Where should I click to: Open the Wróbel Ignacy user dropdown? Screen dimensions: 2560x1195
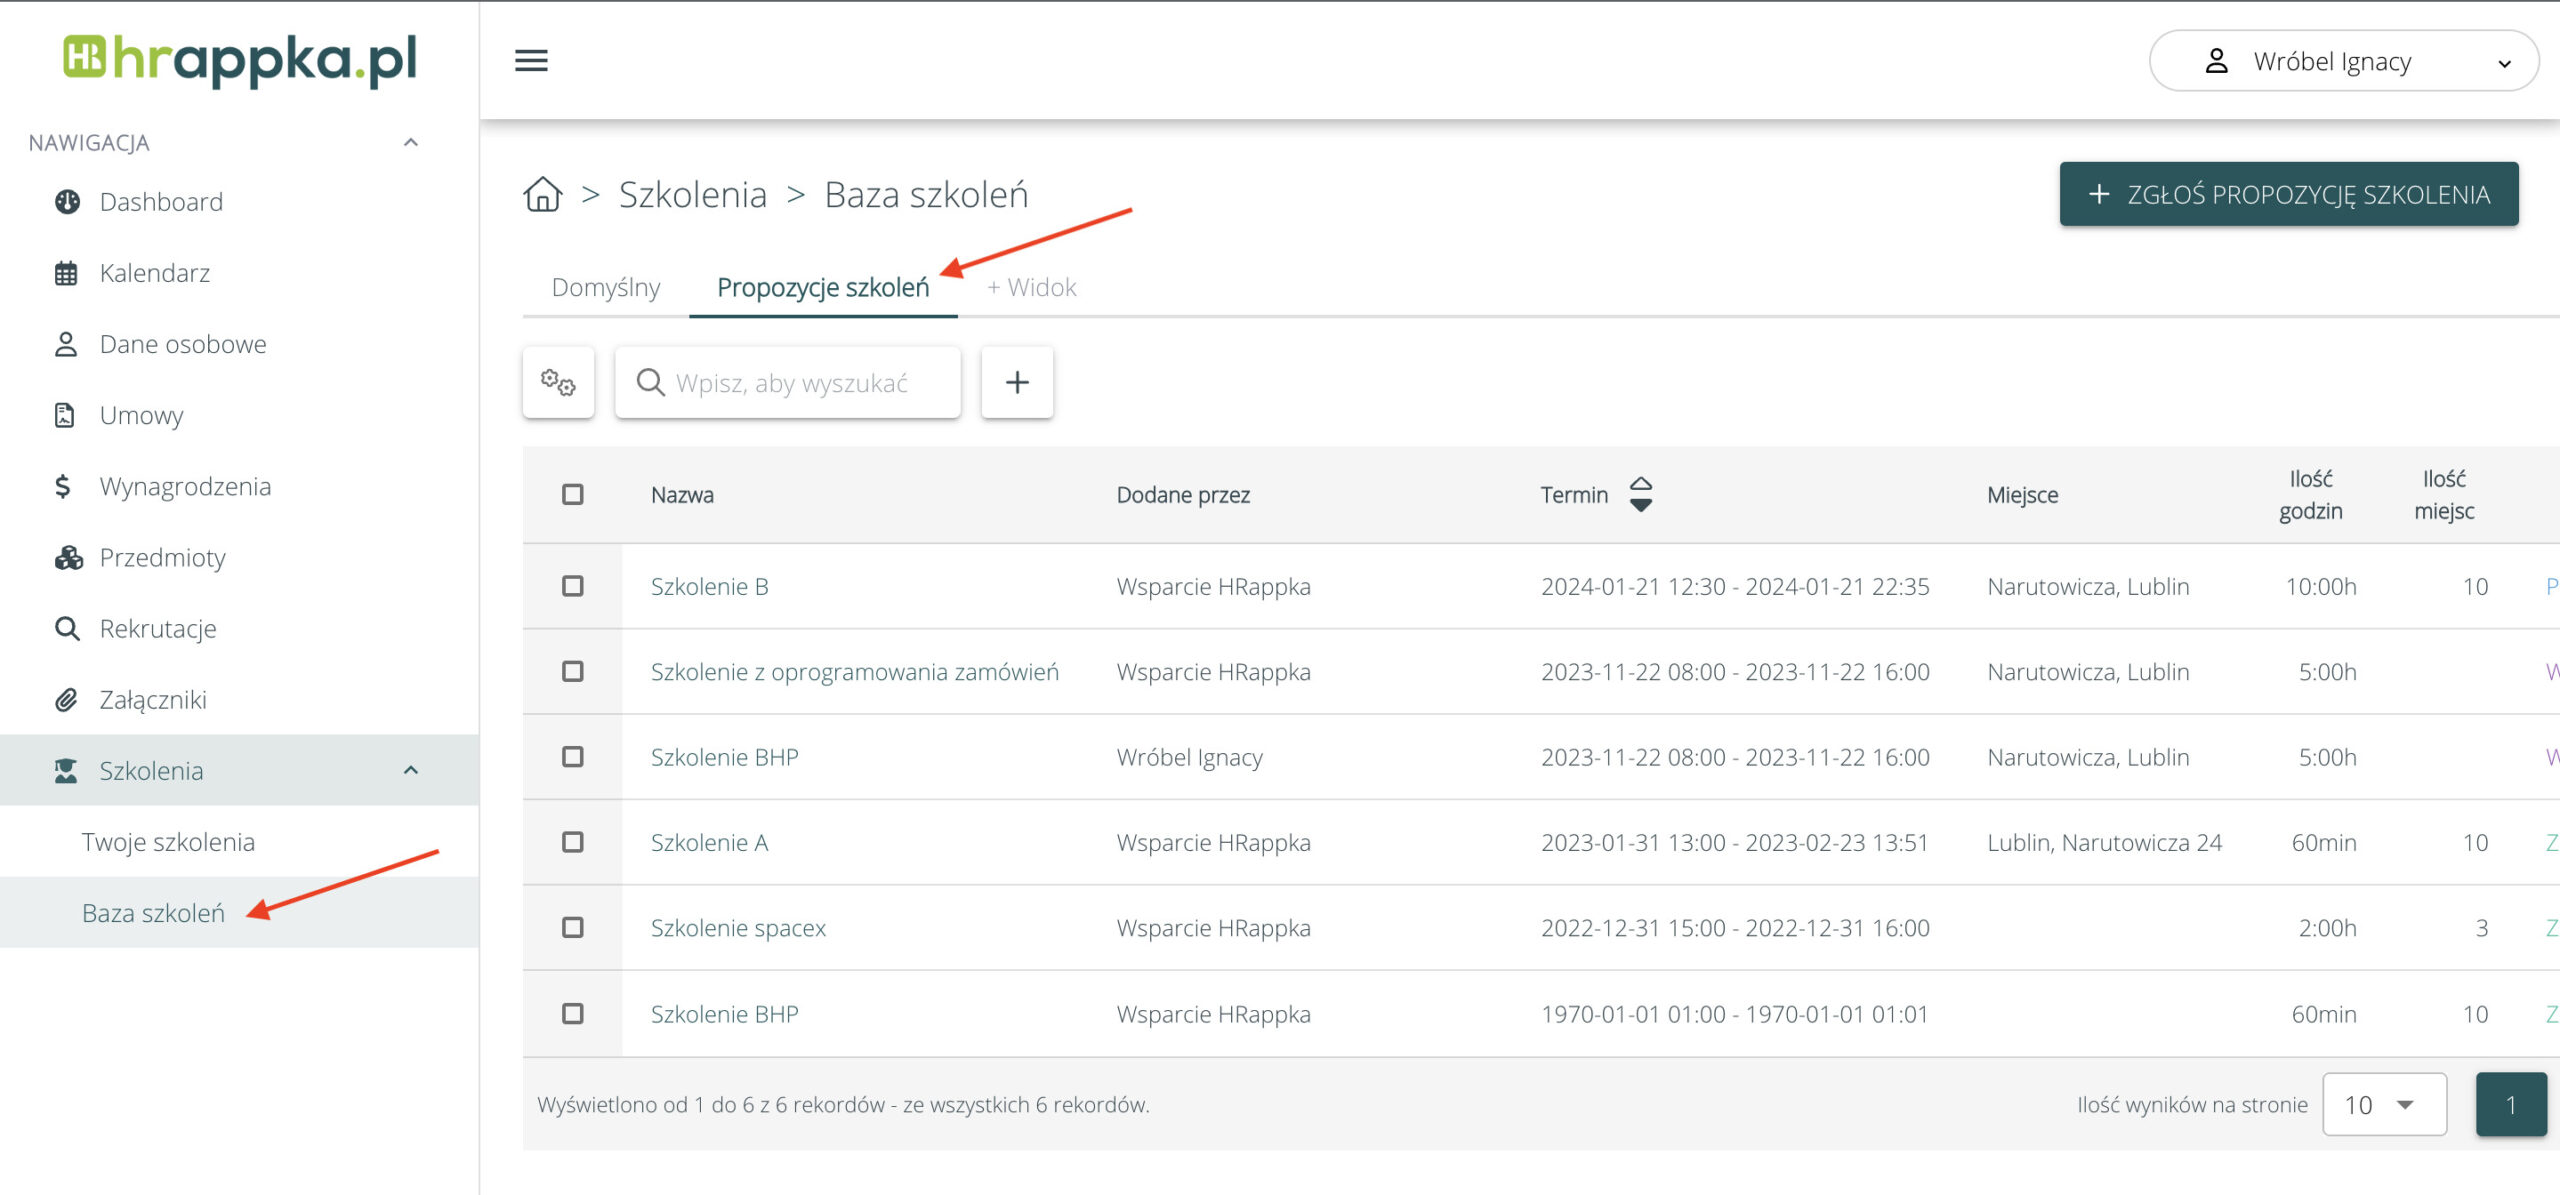[2343, 61]
